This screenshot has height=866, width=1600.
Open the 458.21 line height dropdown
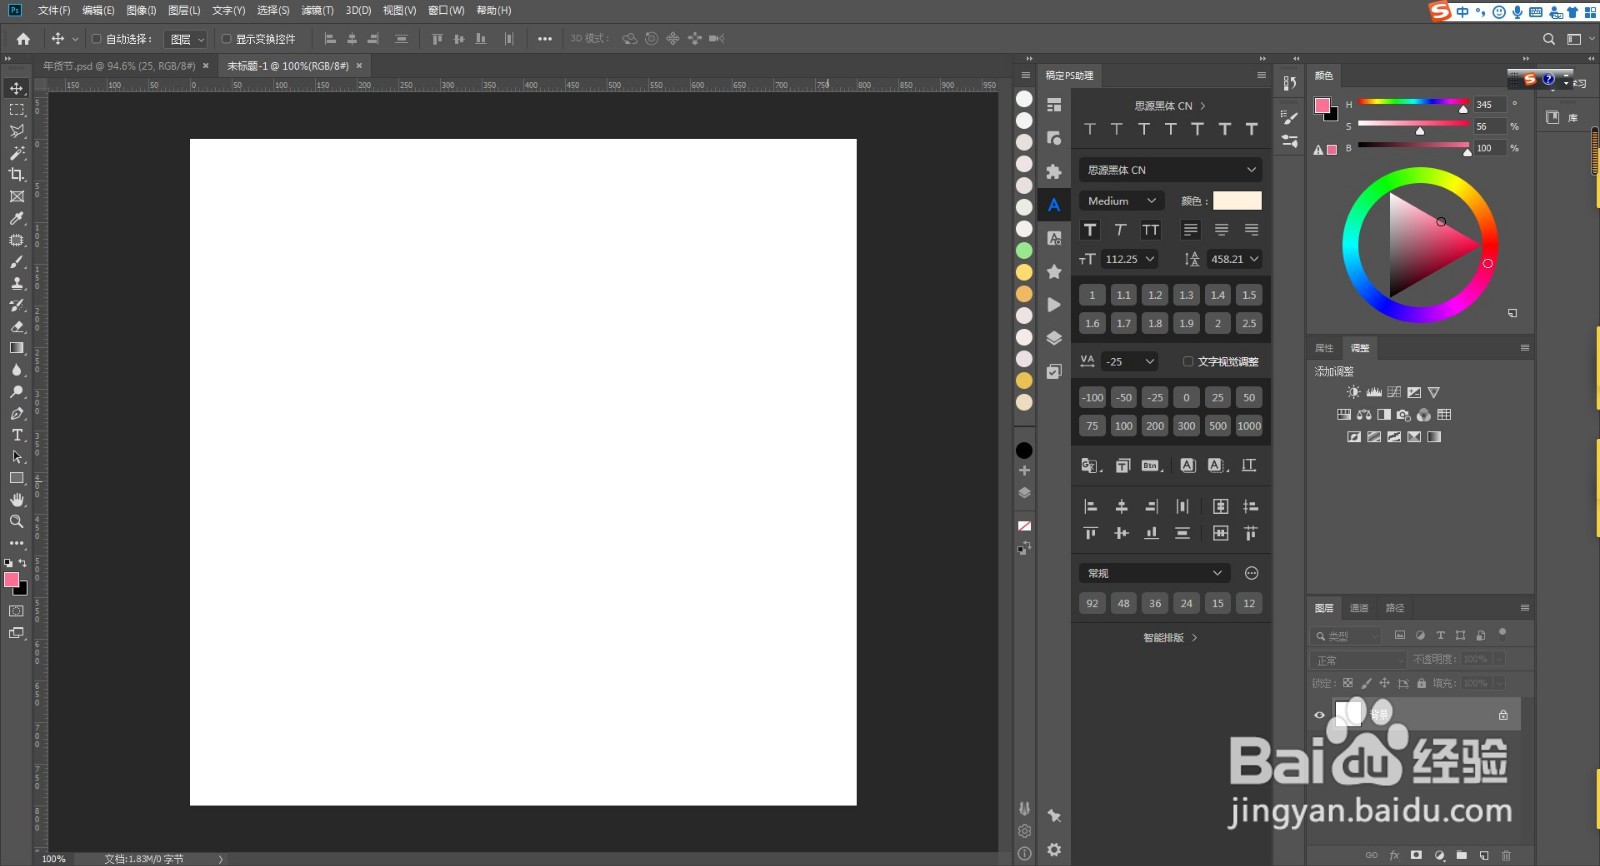(1235, 259)
